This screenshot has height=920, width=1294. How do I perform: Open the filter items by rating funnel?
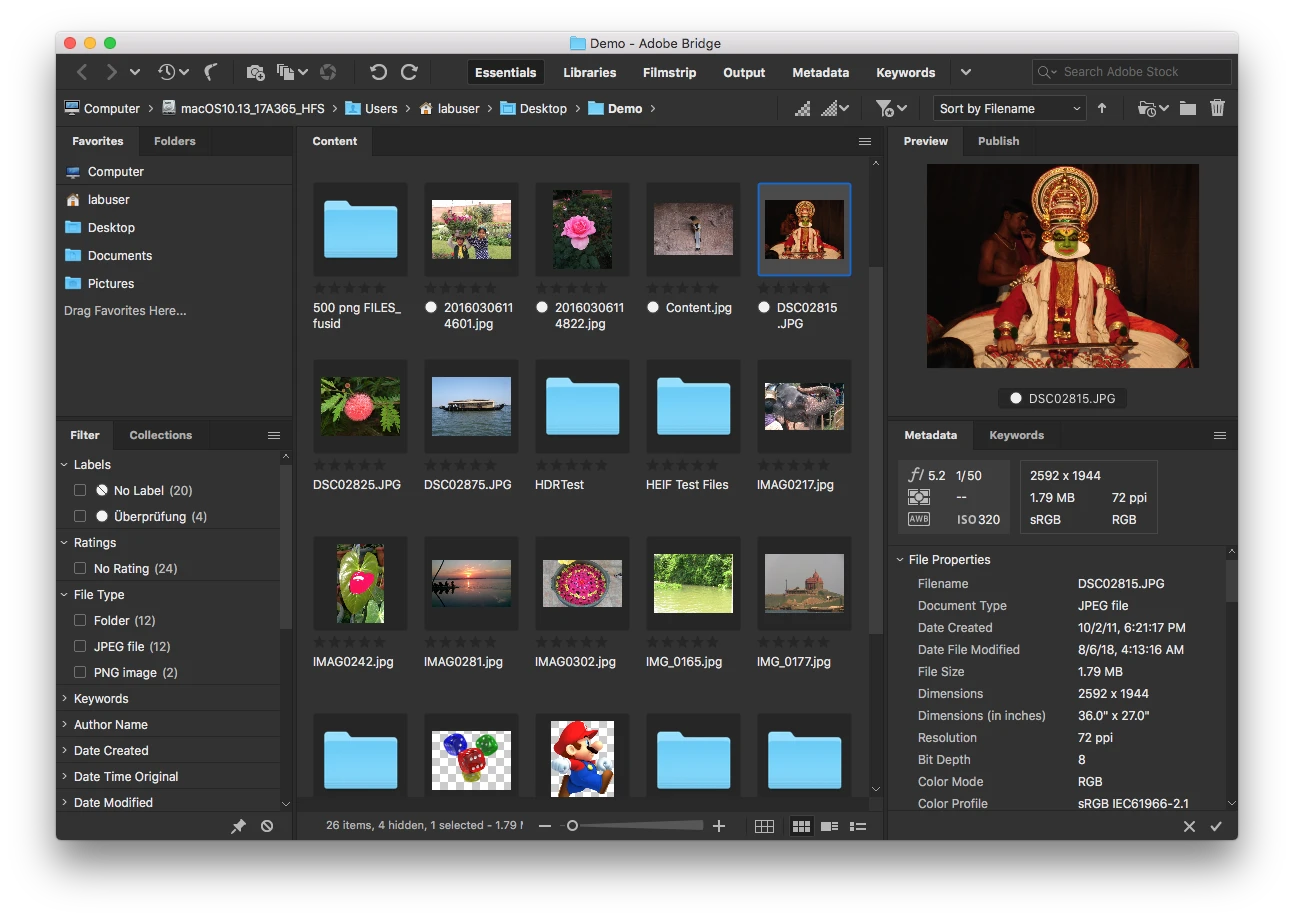pos(886,108)
